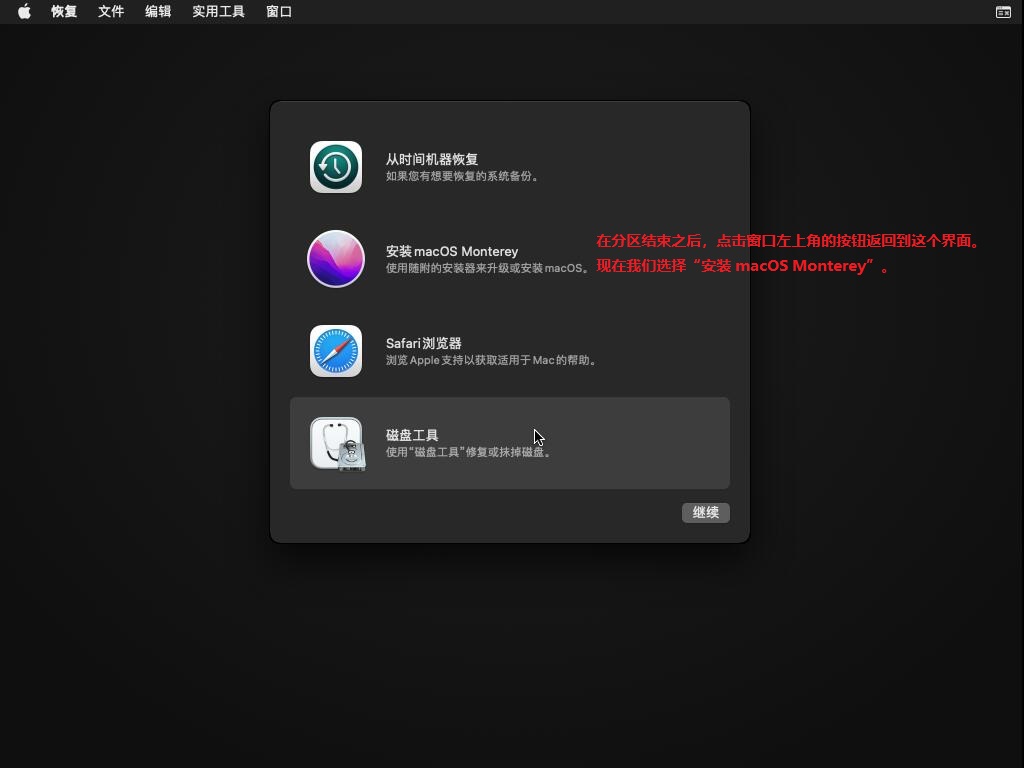
Task: Click the clock face on the Time Machine icon
Action: [x=336, y=166]
